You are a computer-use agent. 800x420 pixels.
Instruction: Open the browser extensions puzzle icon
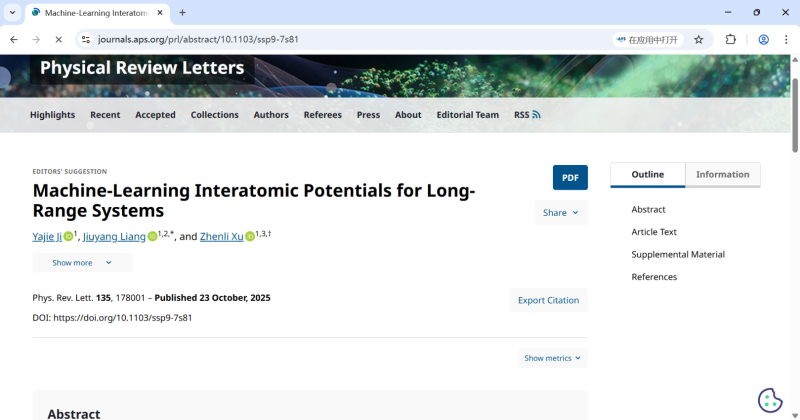[x=730, y=39]
